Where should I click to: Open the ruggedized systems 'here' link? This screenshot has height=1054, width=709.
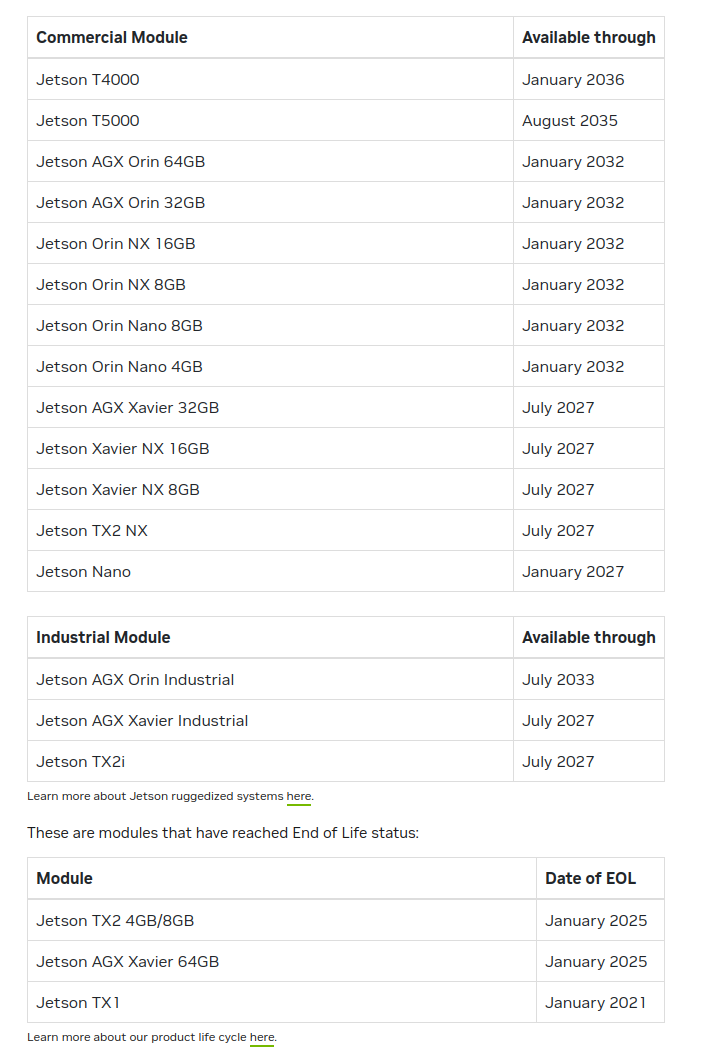298,797
